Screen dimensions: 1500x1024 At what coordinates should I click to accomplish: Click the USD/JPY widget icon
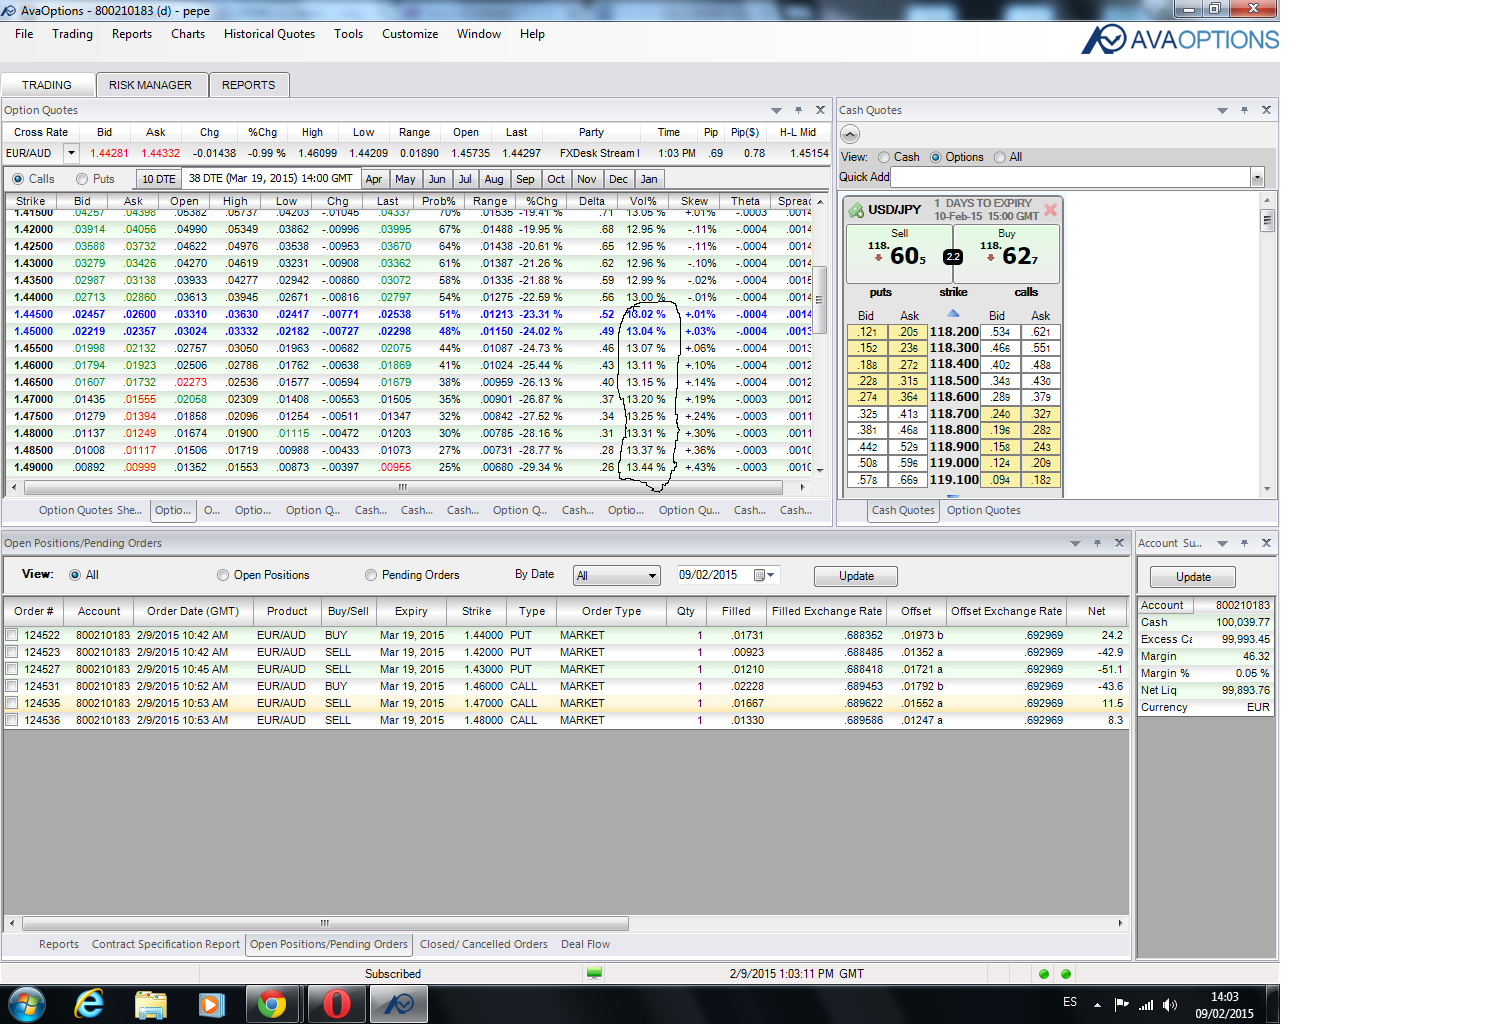[855, 210]
